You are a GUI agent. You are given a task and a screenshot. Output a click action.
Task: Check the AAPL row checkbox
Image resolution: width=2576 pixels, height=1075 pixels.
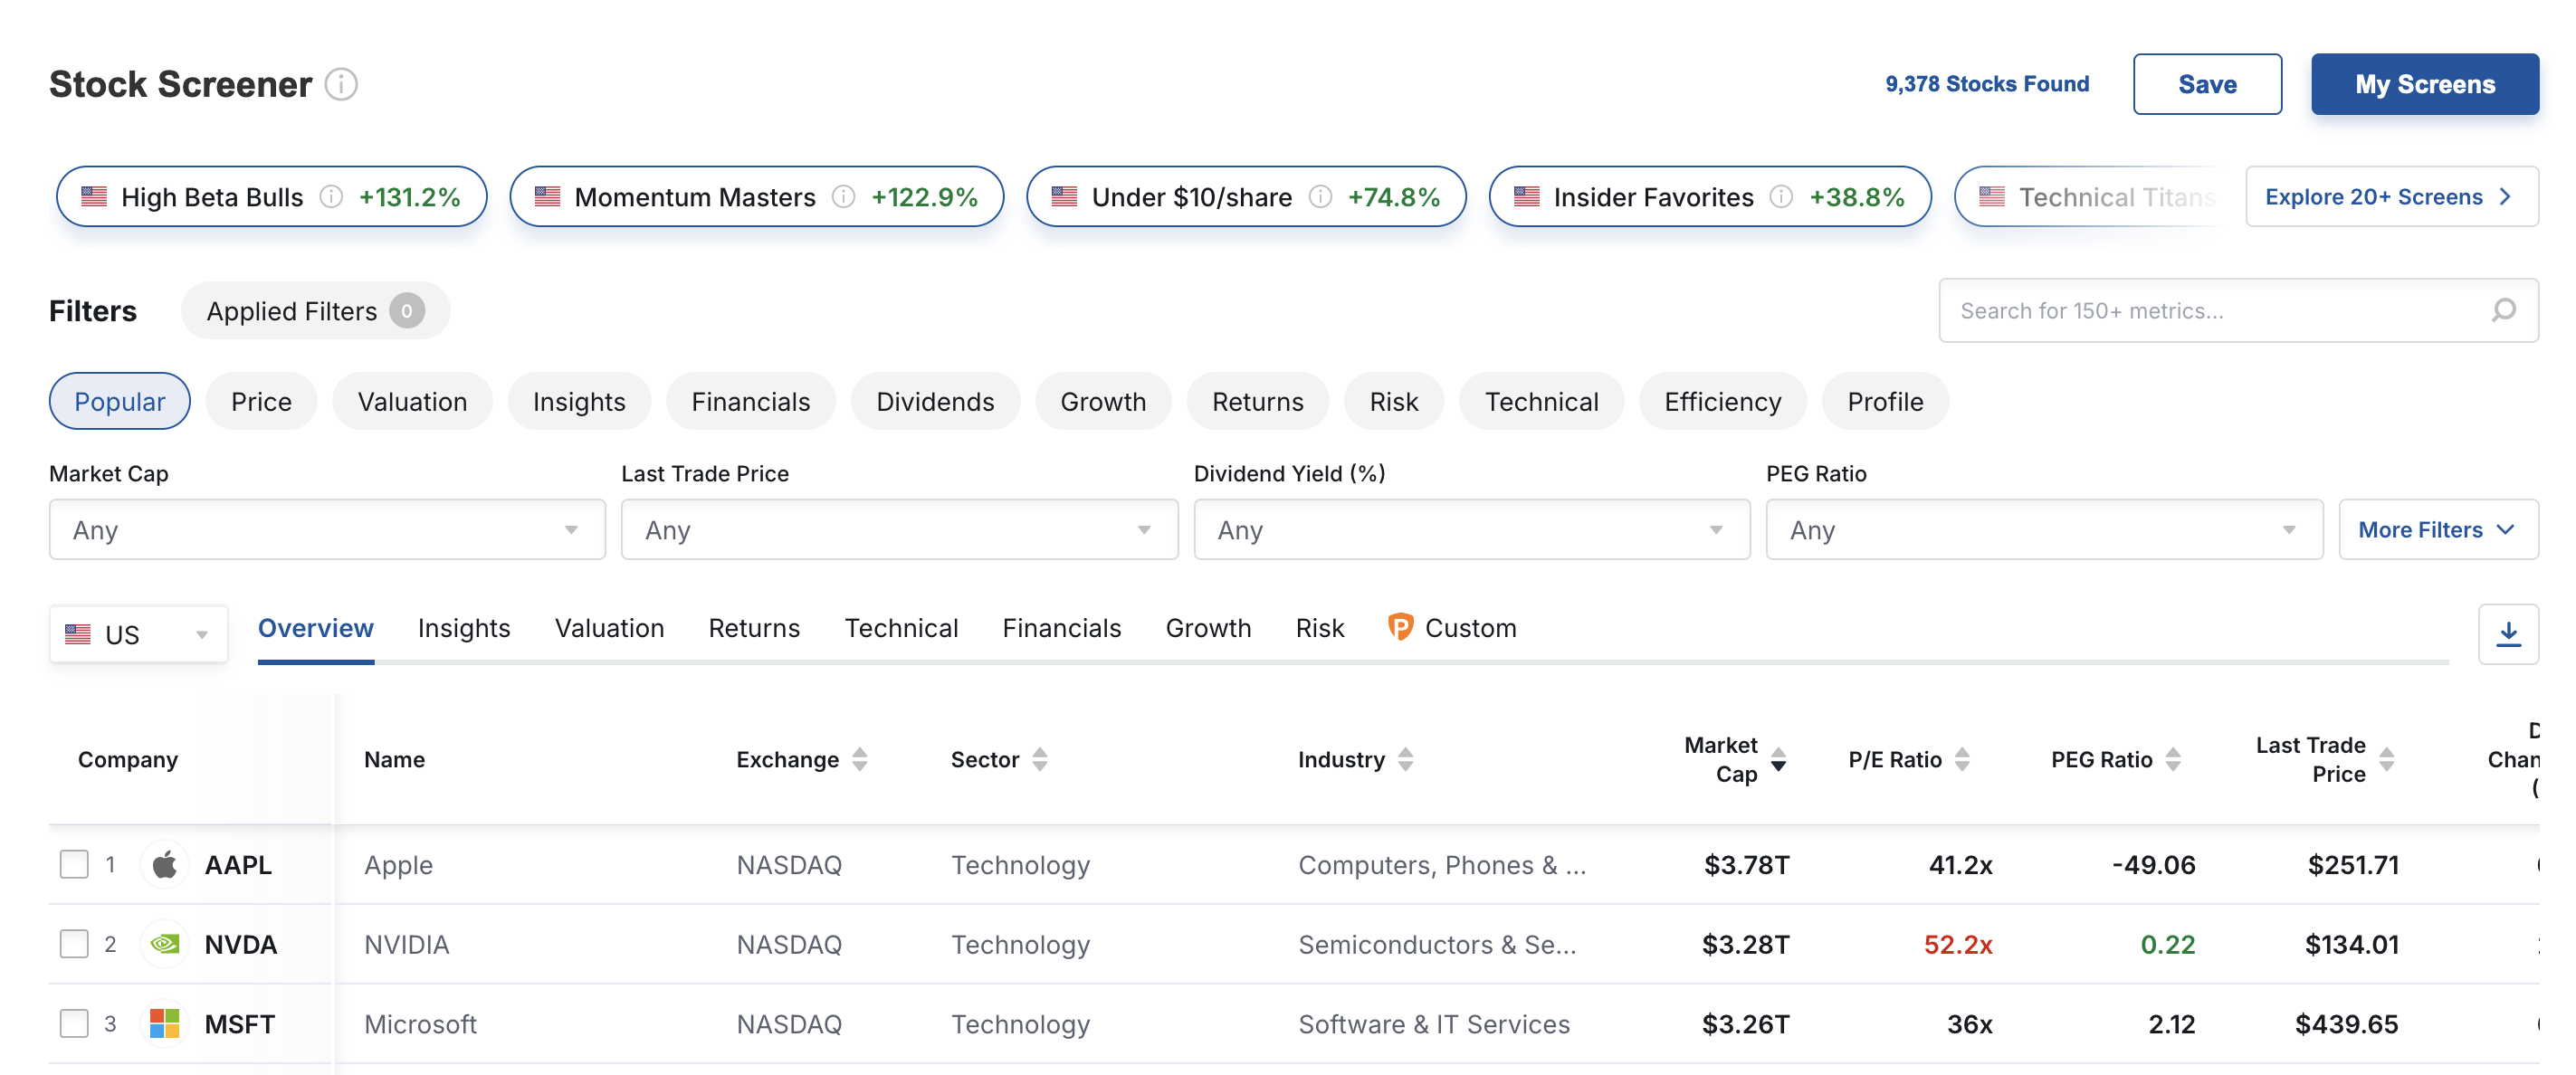(74, 865)
